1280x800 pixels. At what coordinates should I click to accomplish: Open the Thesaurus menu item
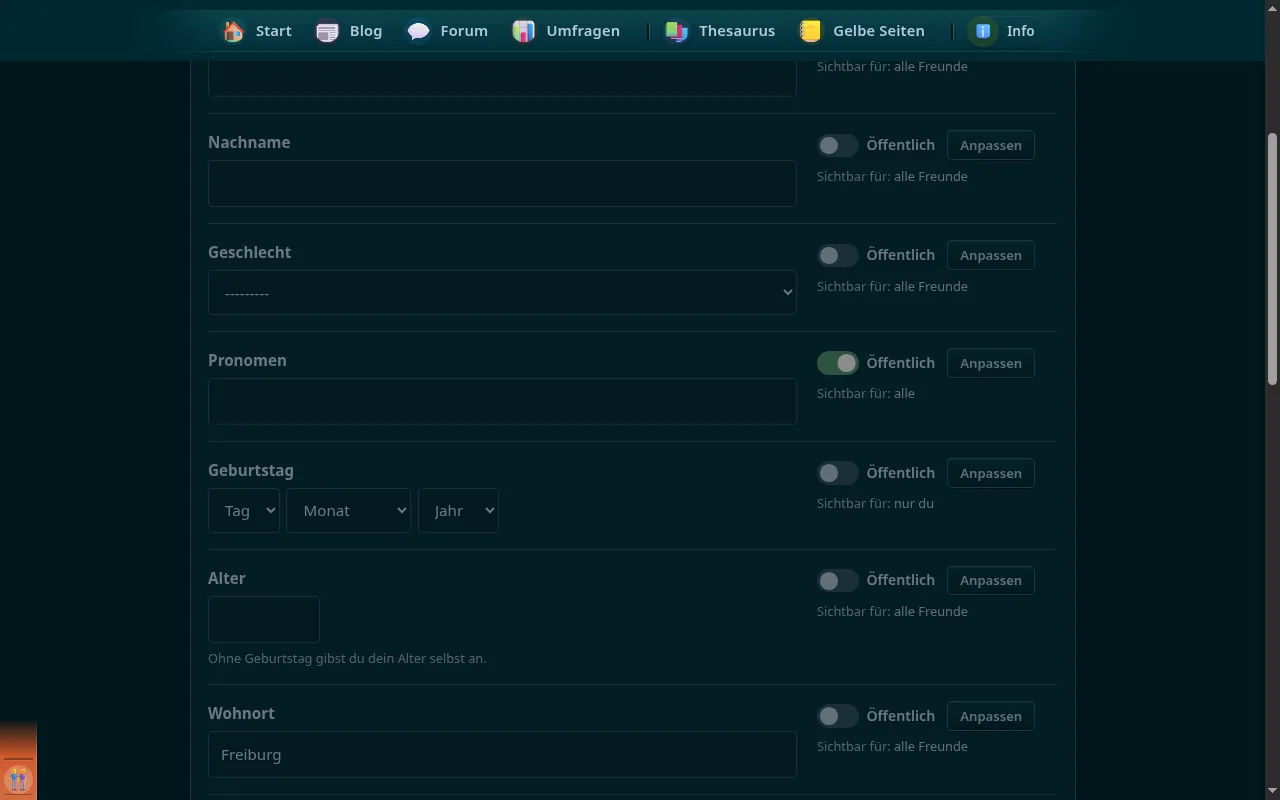pyautogui.click(x=720, y=31)
